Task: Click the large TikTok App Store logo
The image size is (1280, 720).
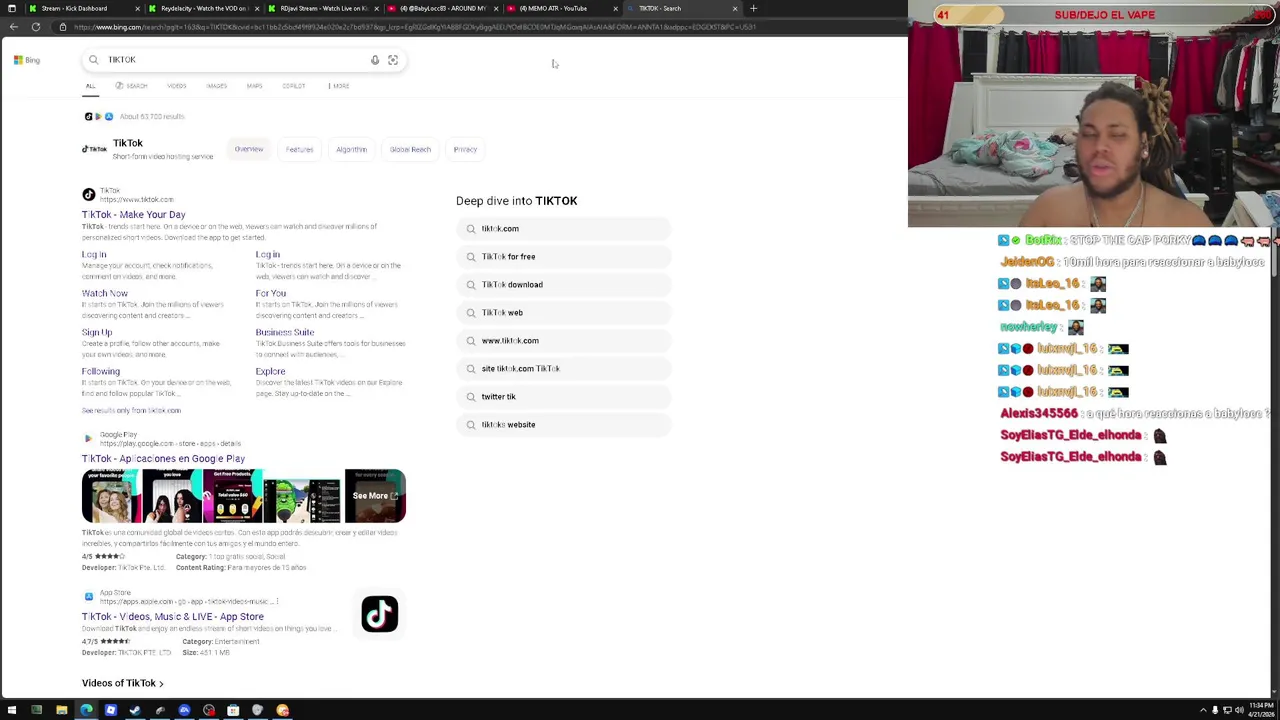Action: coord(380,614)
